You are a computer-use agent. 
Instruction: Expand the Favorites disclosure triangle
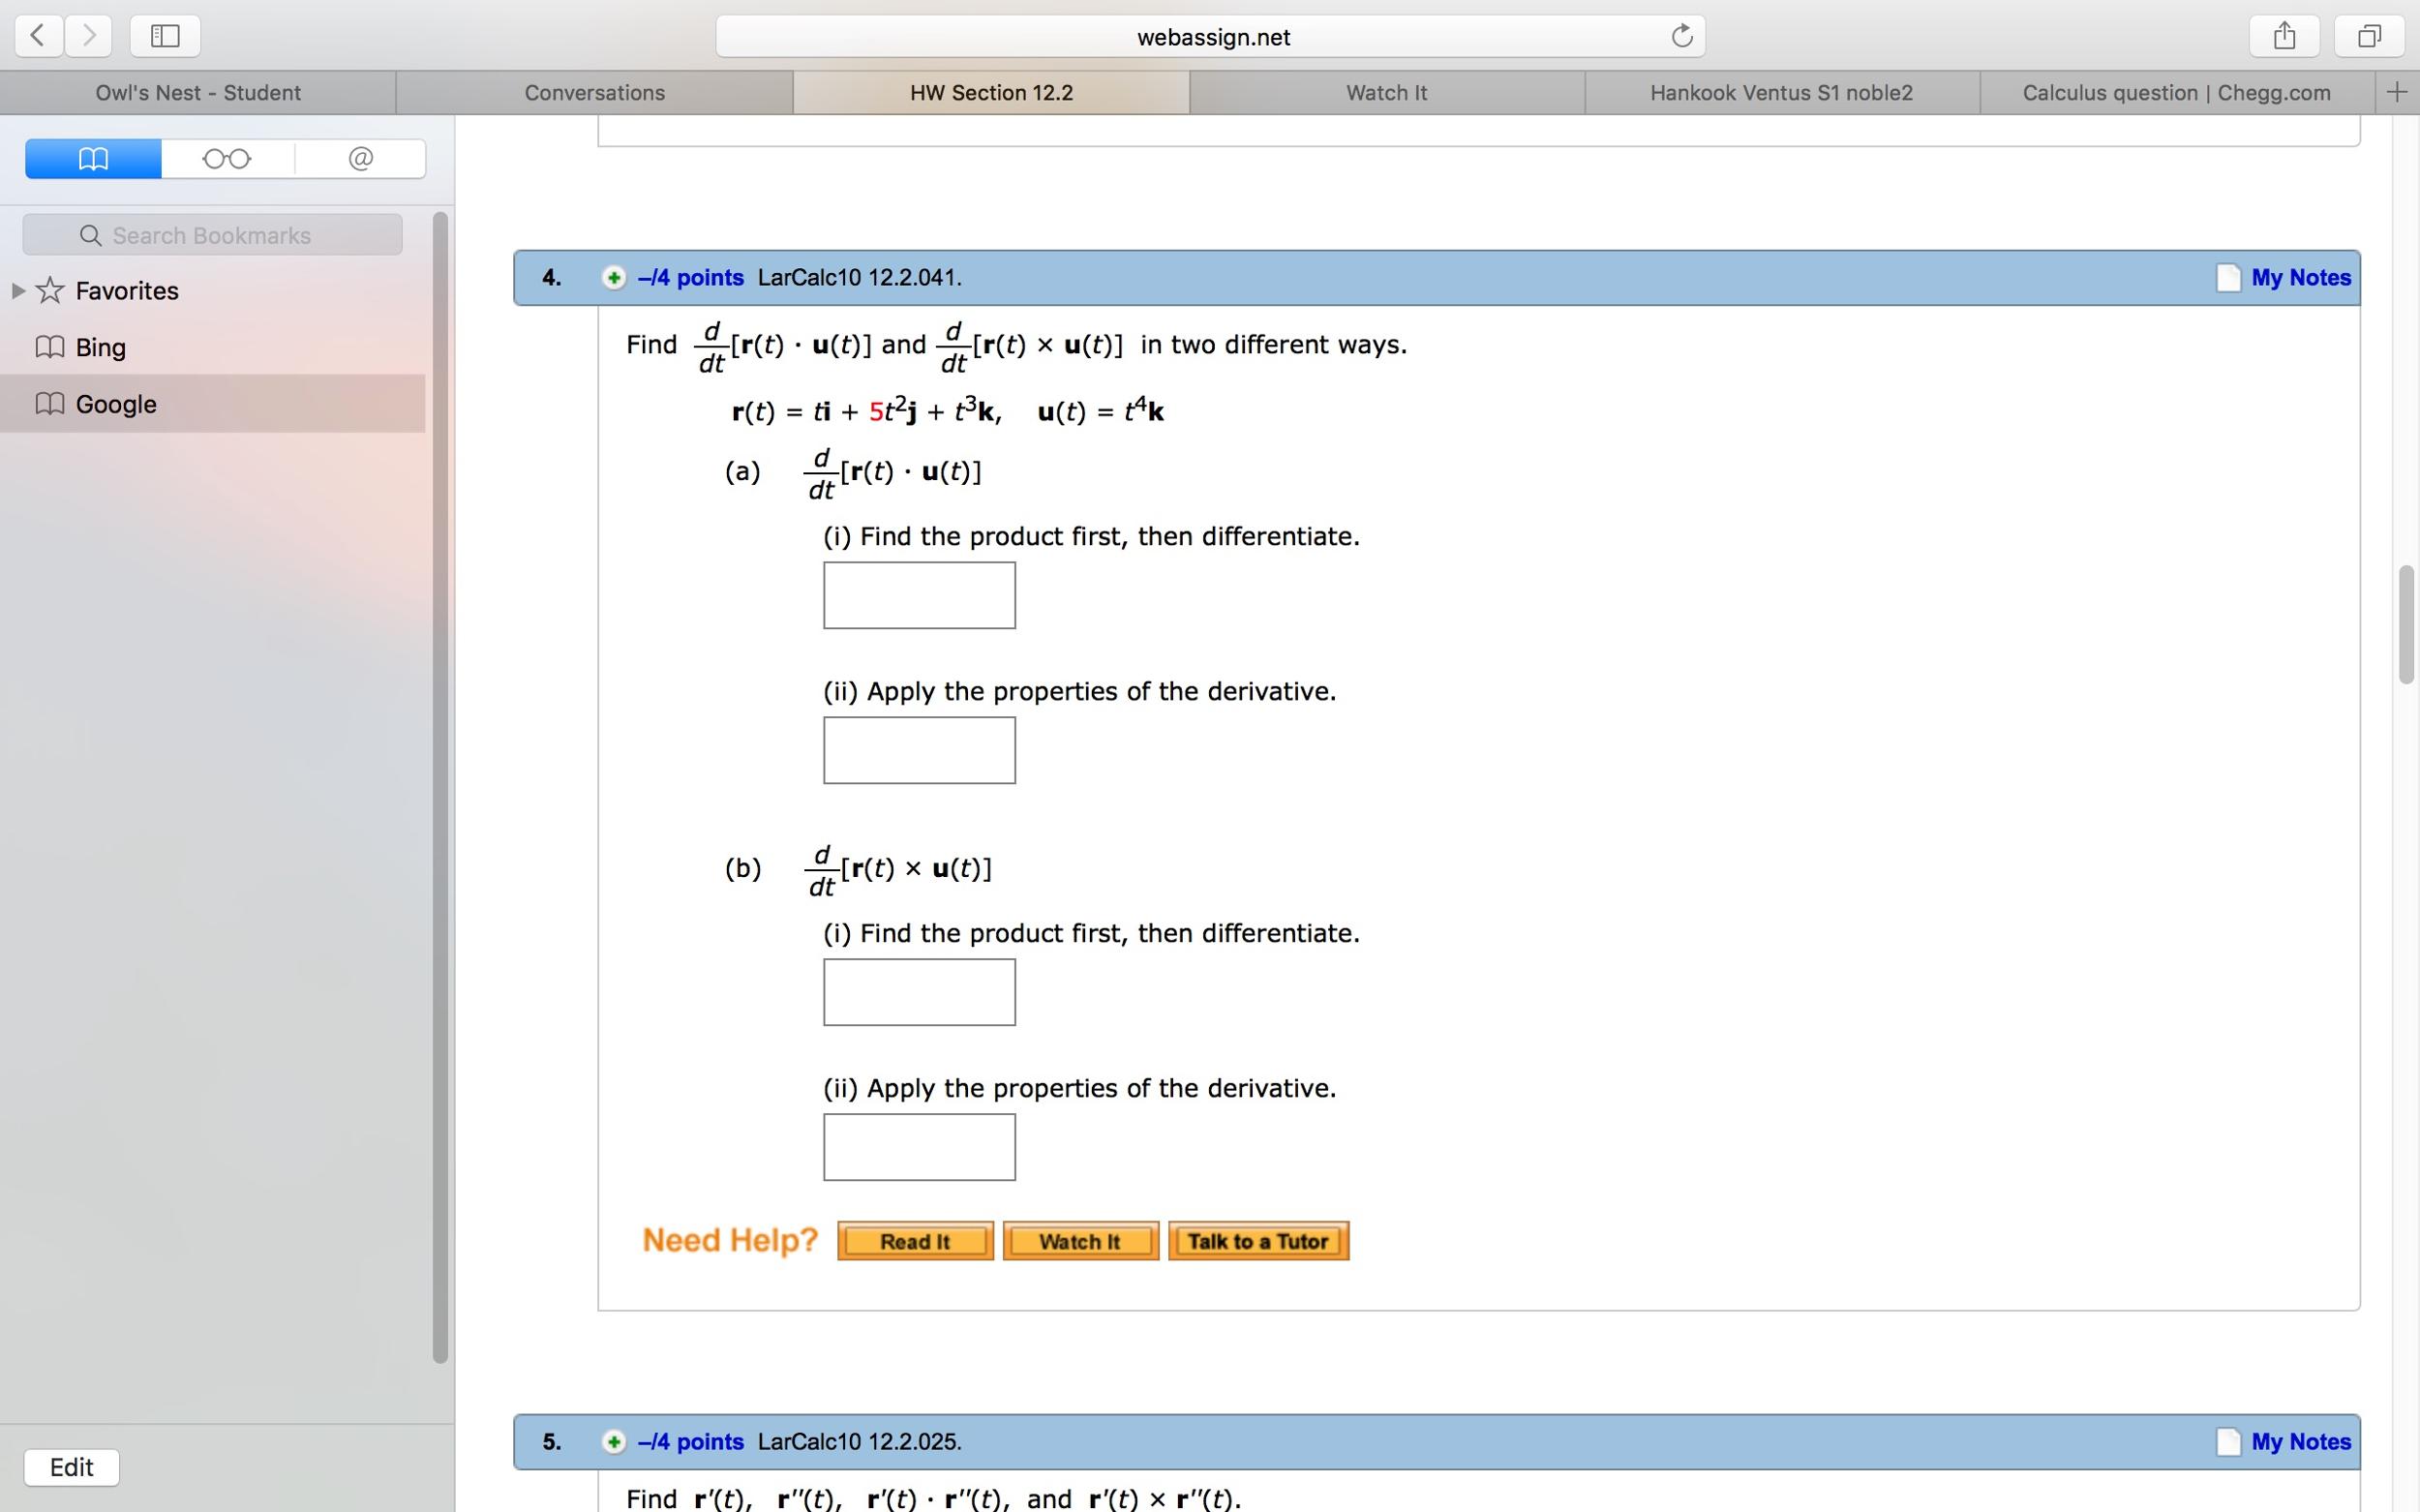pos(17,290)
